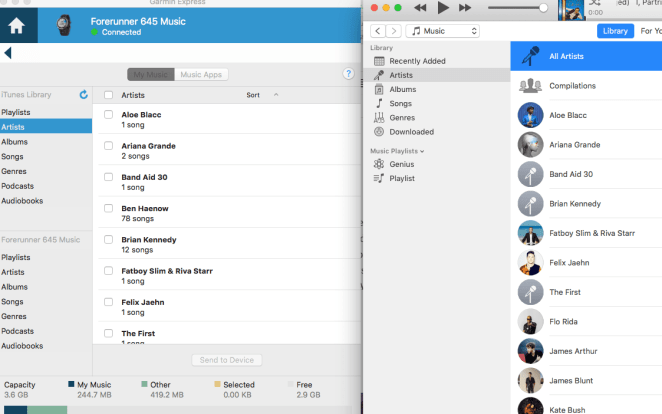Select All Artists in the iTunes artist list

click(x=586, y=56)
